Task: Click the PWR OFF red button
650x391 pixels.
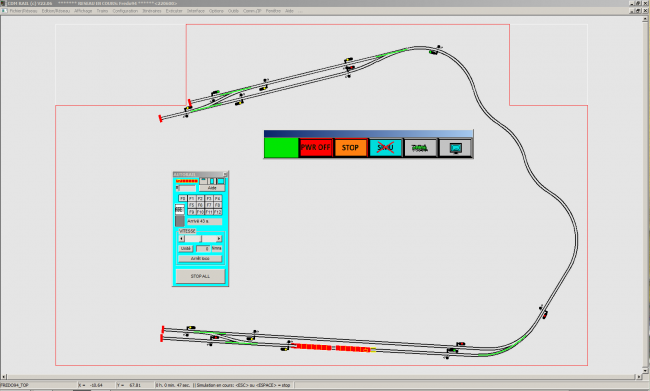Action: (x=316, y=148)
